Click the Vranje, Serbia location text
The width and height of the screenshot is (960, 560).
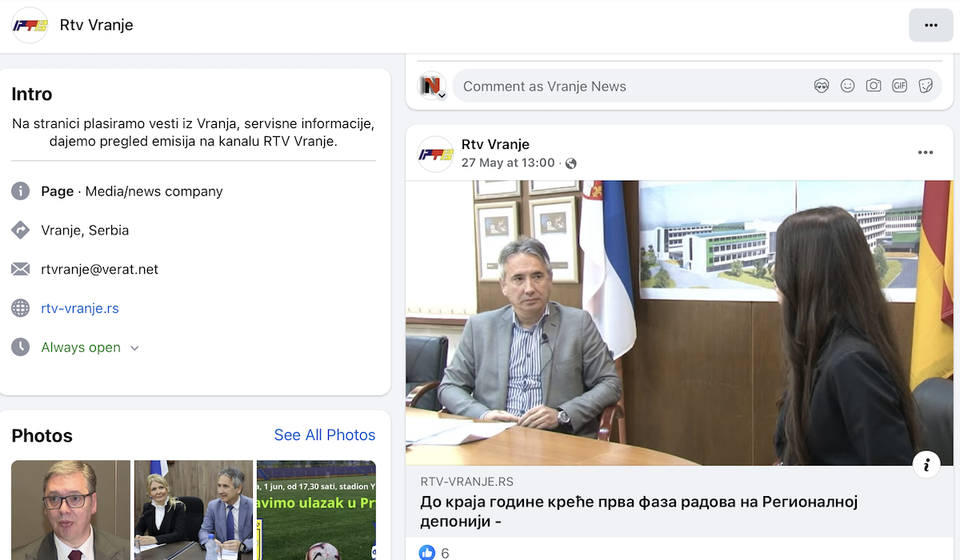(85, 230)
